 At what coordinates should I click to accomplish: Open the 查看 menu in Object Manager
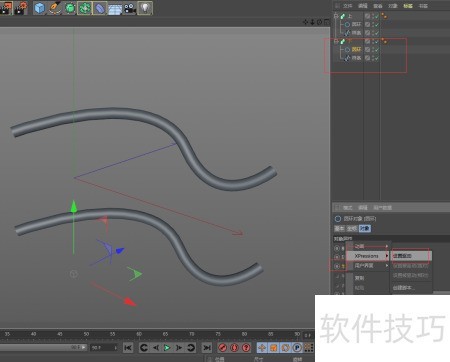[378, 6]
